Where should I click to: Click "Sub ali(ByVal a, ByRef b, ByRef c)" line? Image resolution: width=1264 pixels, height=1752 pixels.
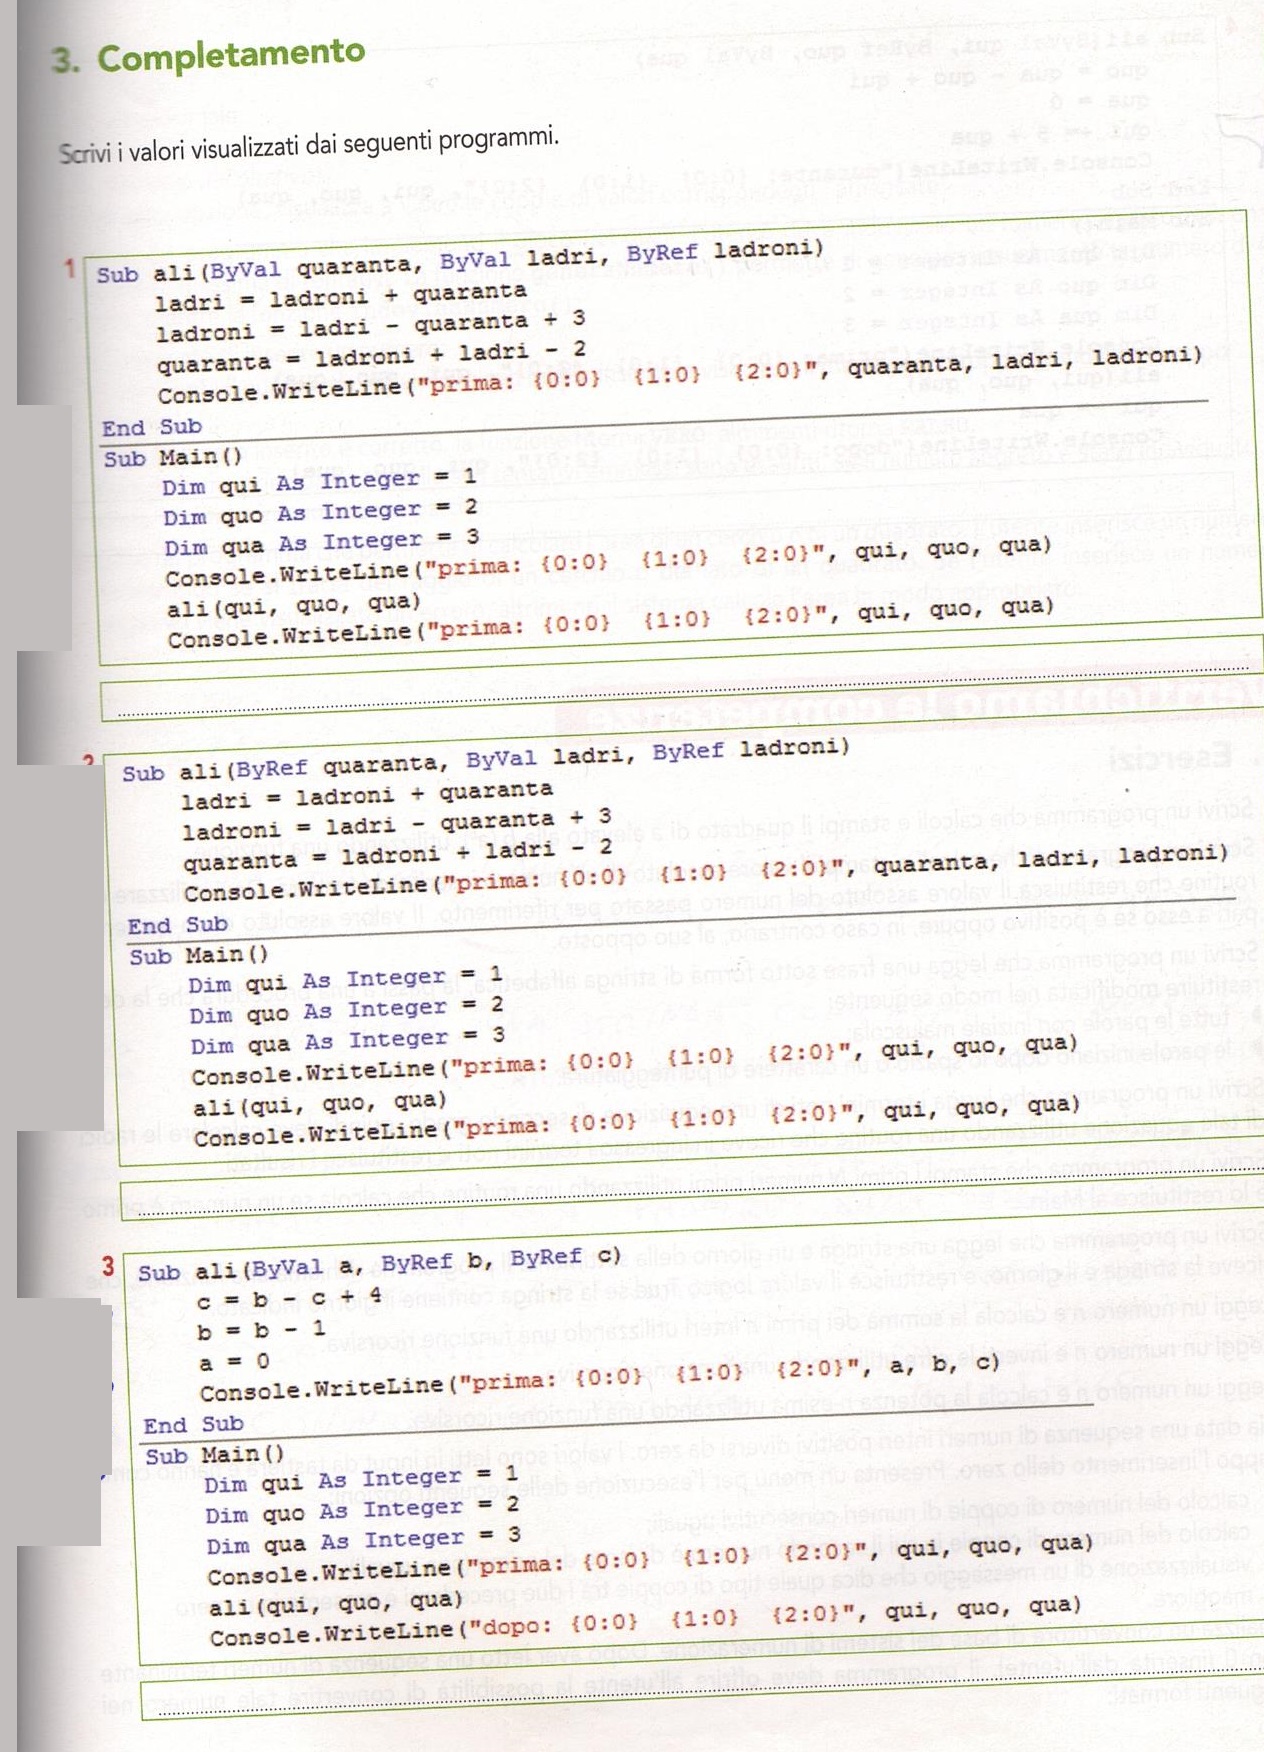pyautogui.click(x=379, y=1264)
